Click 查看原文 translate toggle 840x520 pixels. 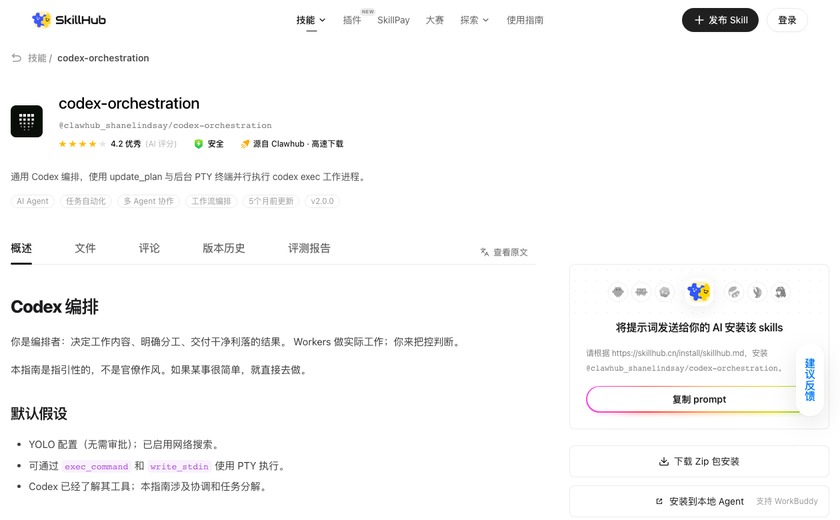[x=504, y=252]
